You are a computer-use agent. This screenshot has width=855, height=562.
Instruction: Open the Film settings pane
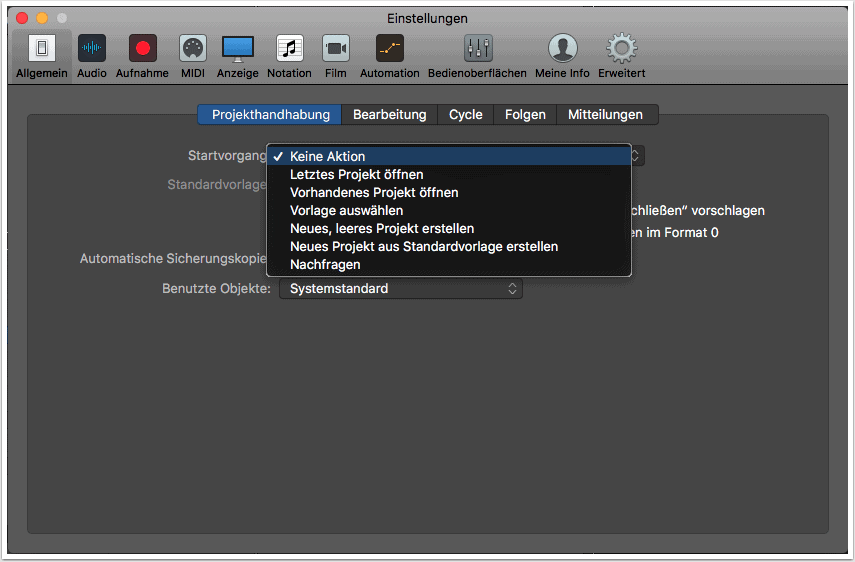[336, 56]
